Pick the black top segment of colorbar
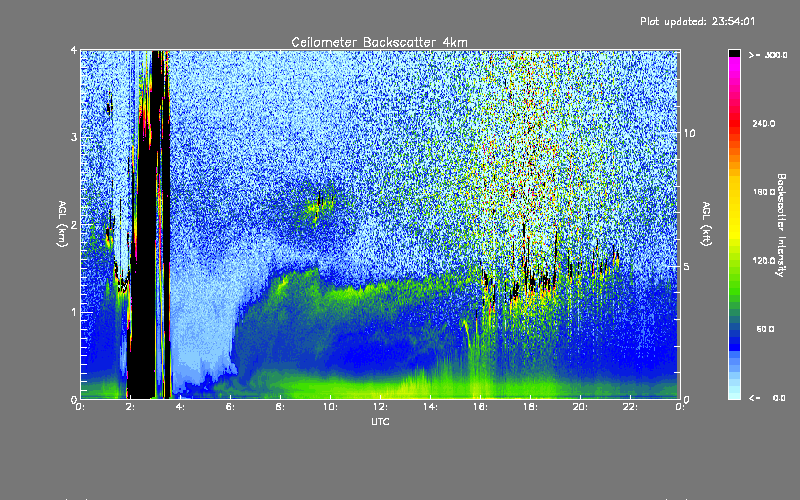Image resolution: width=800 pixels, height=500 pixels. [x=734, y=53]
